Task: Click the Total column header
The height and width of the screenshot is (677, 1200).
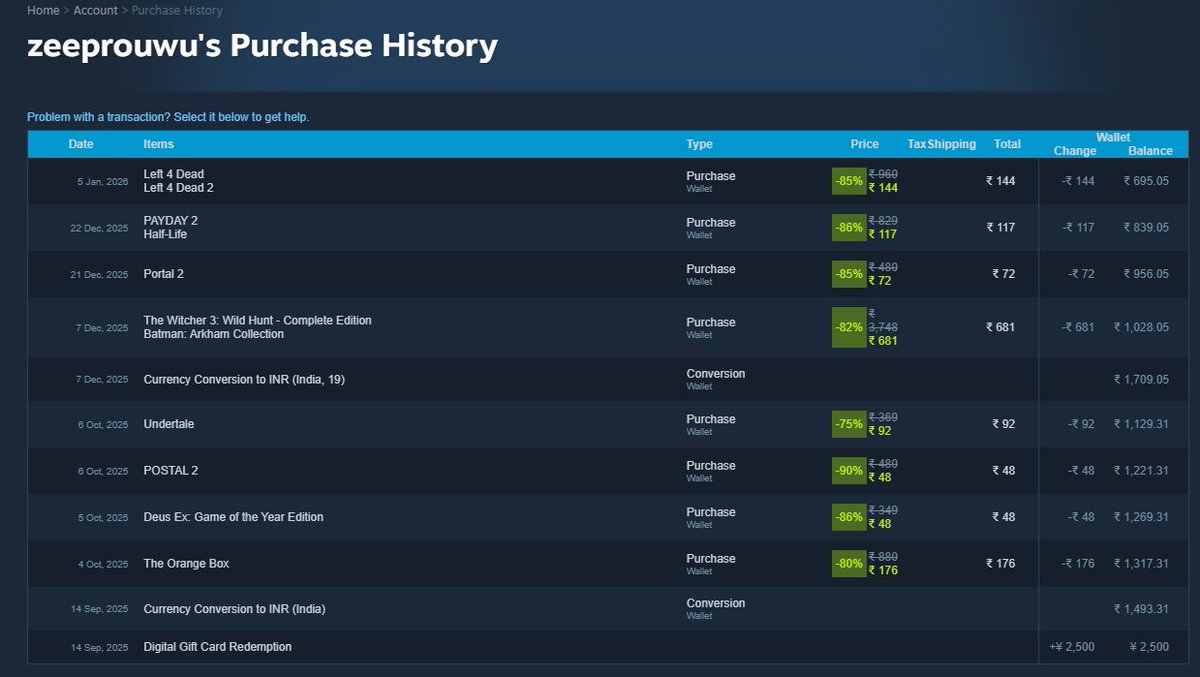Action: tap(1007, 144)
